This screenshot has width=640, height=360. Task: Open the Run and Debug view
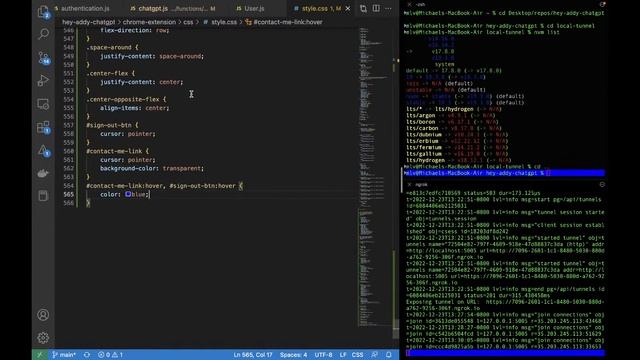tap(43, 80)
